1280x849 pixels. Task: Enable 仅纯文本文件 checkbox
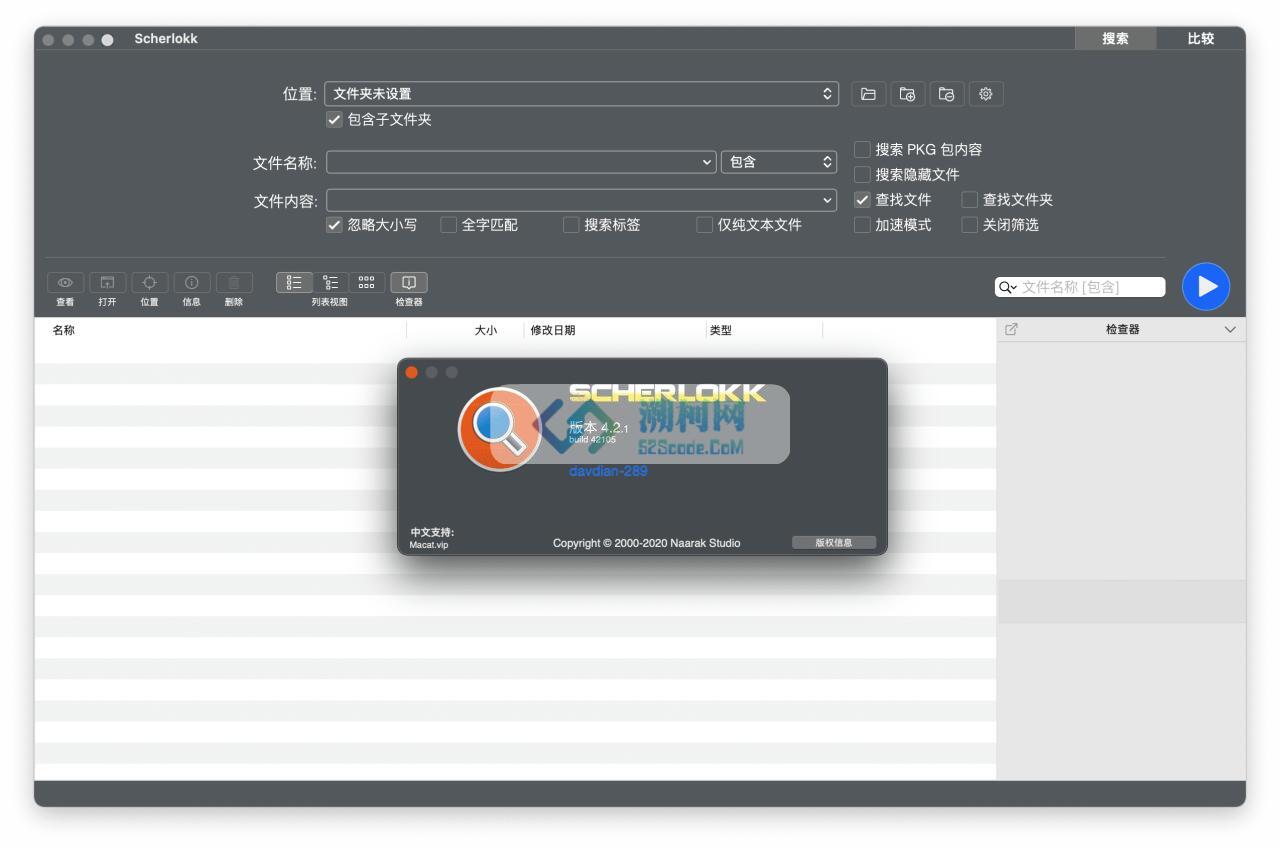[x=705, y=225]
